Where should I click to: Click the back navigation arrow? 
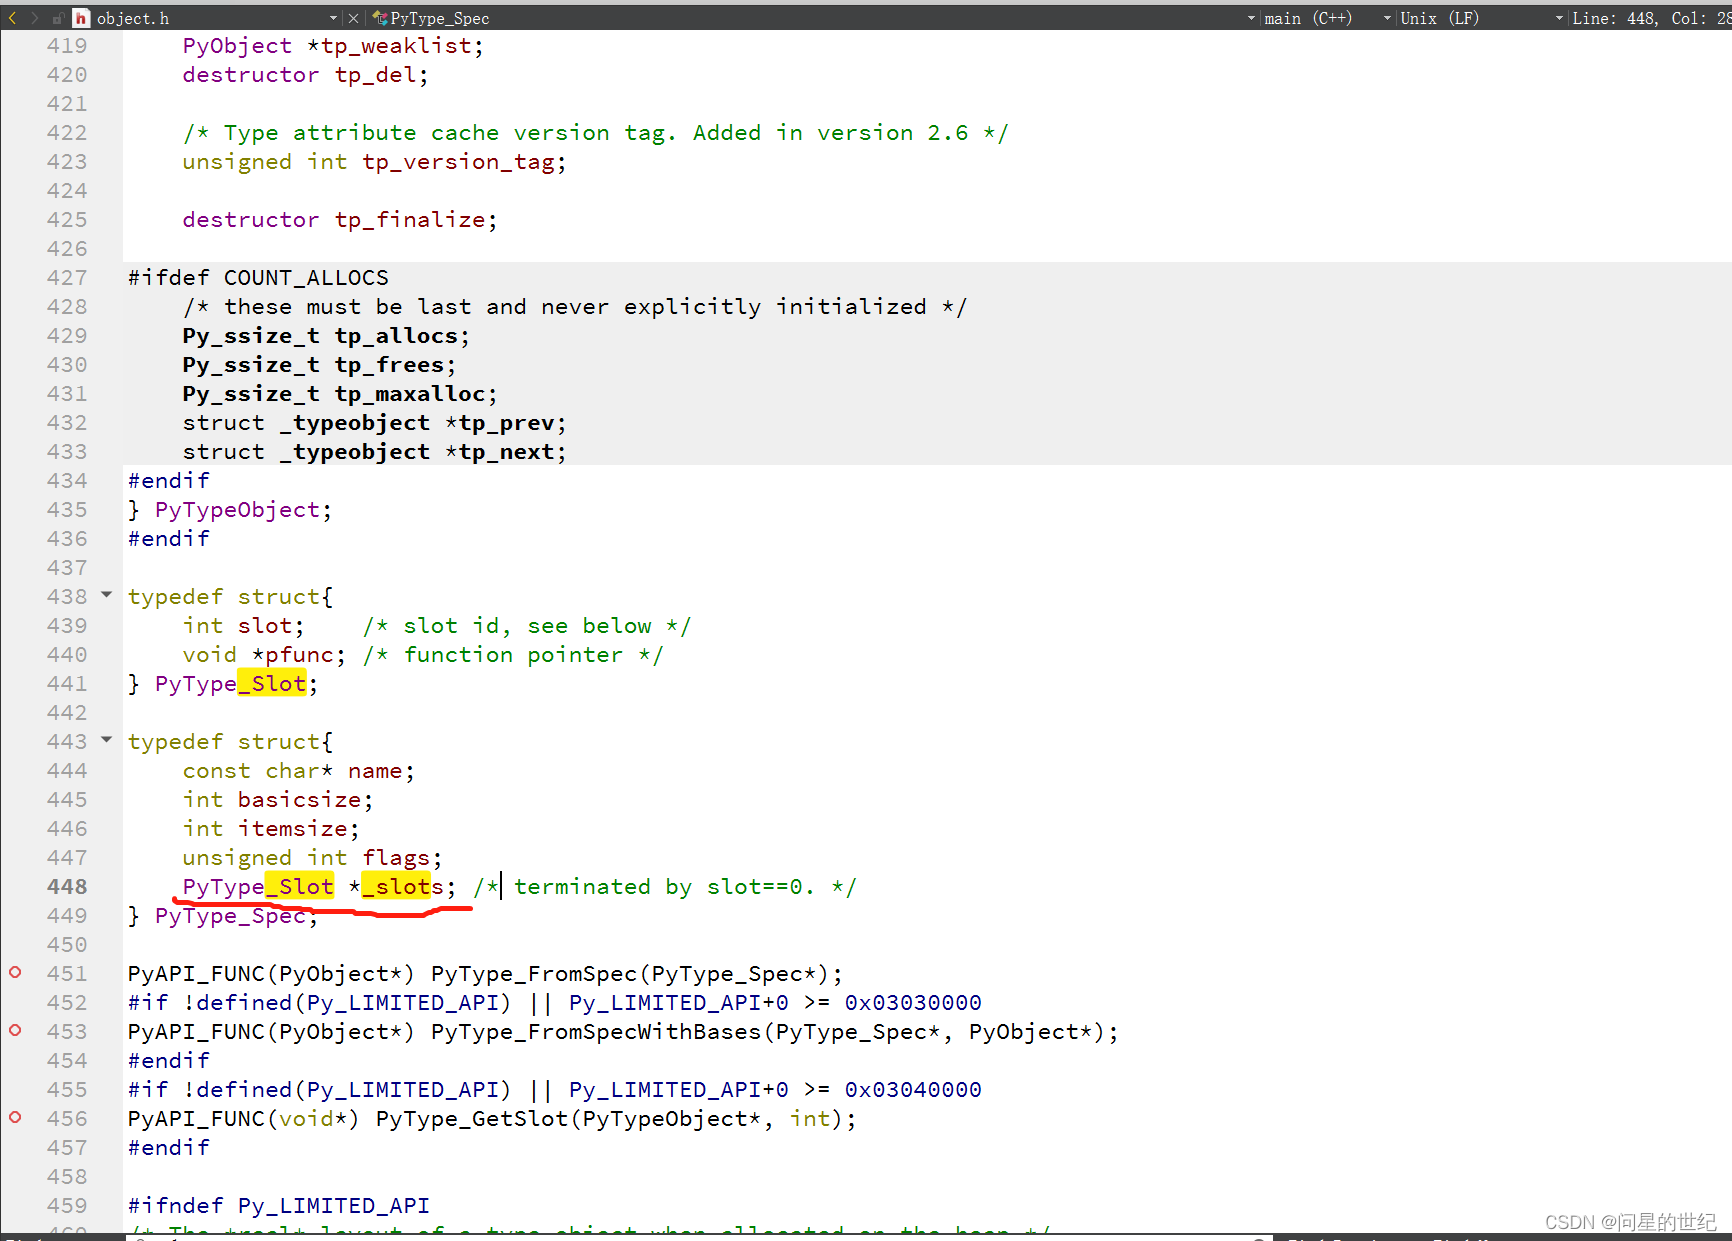click(11, 17)
